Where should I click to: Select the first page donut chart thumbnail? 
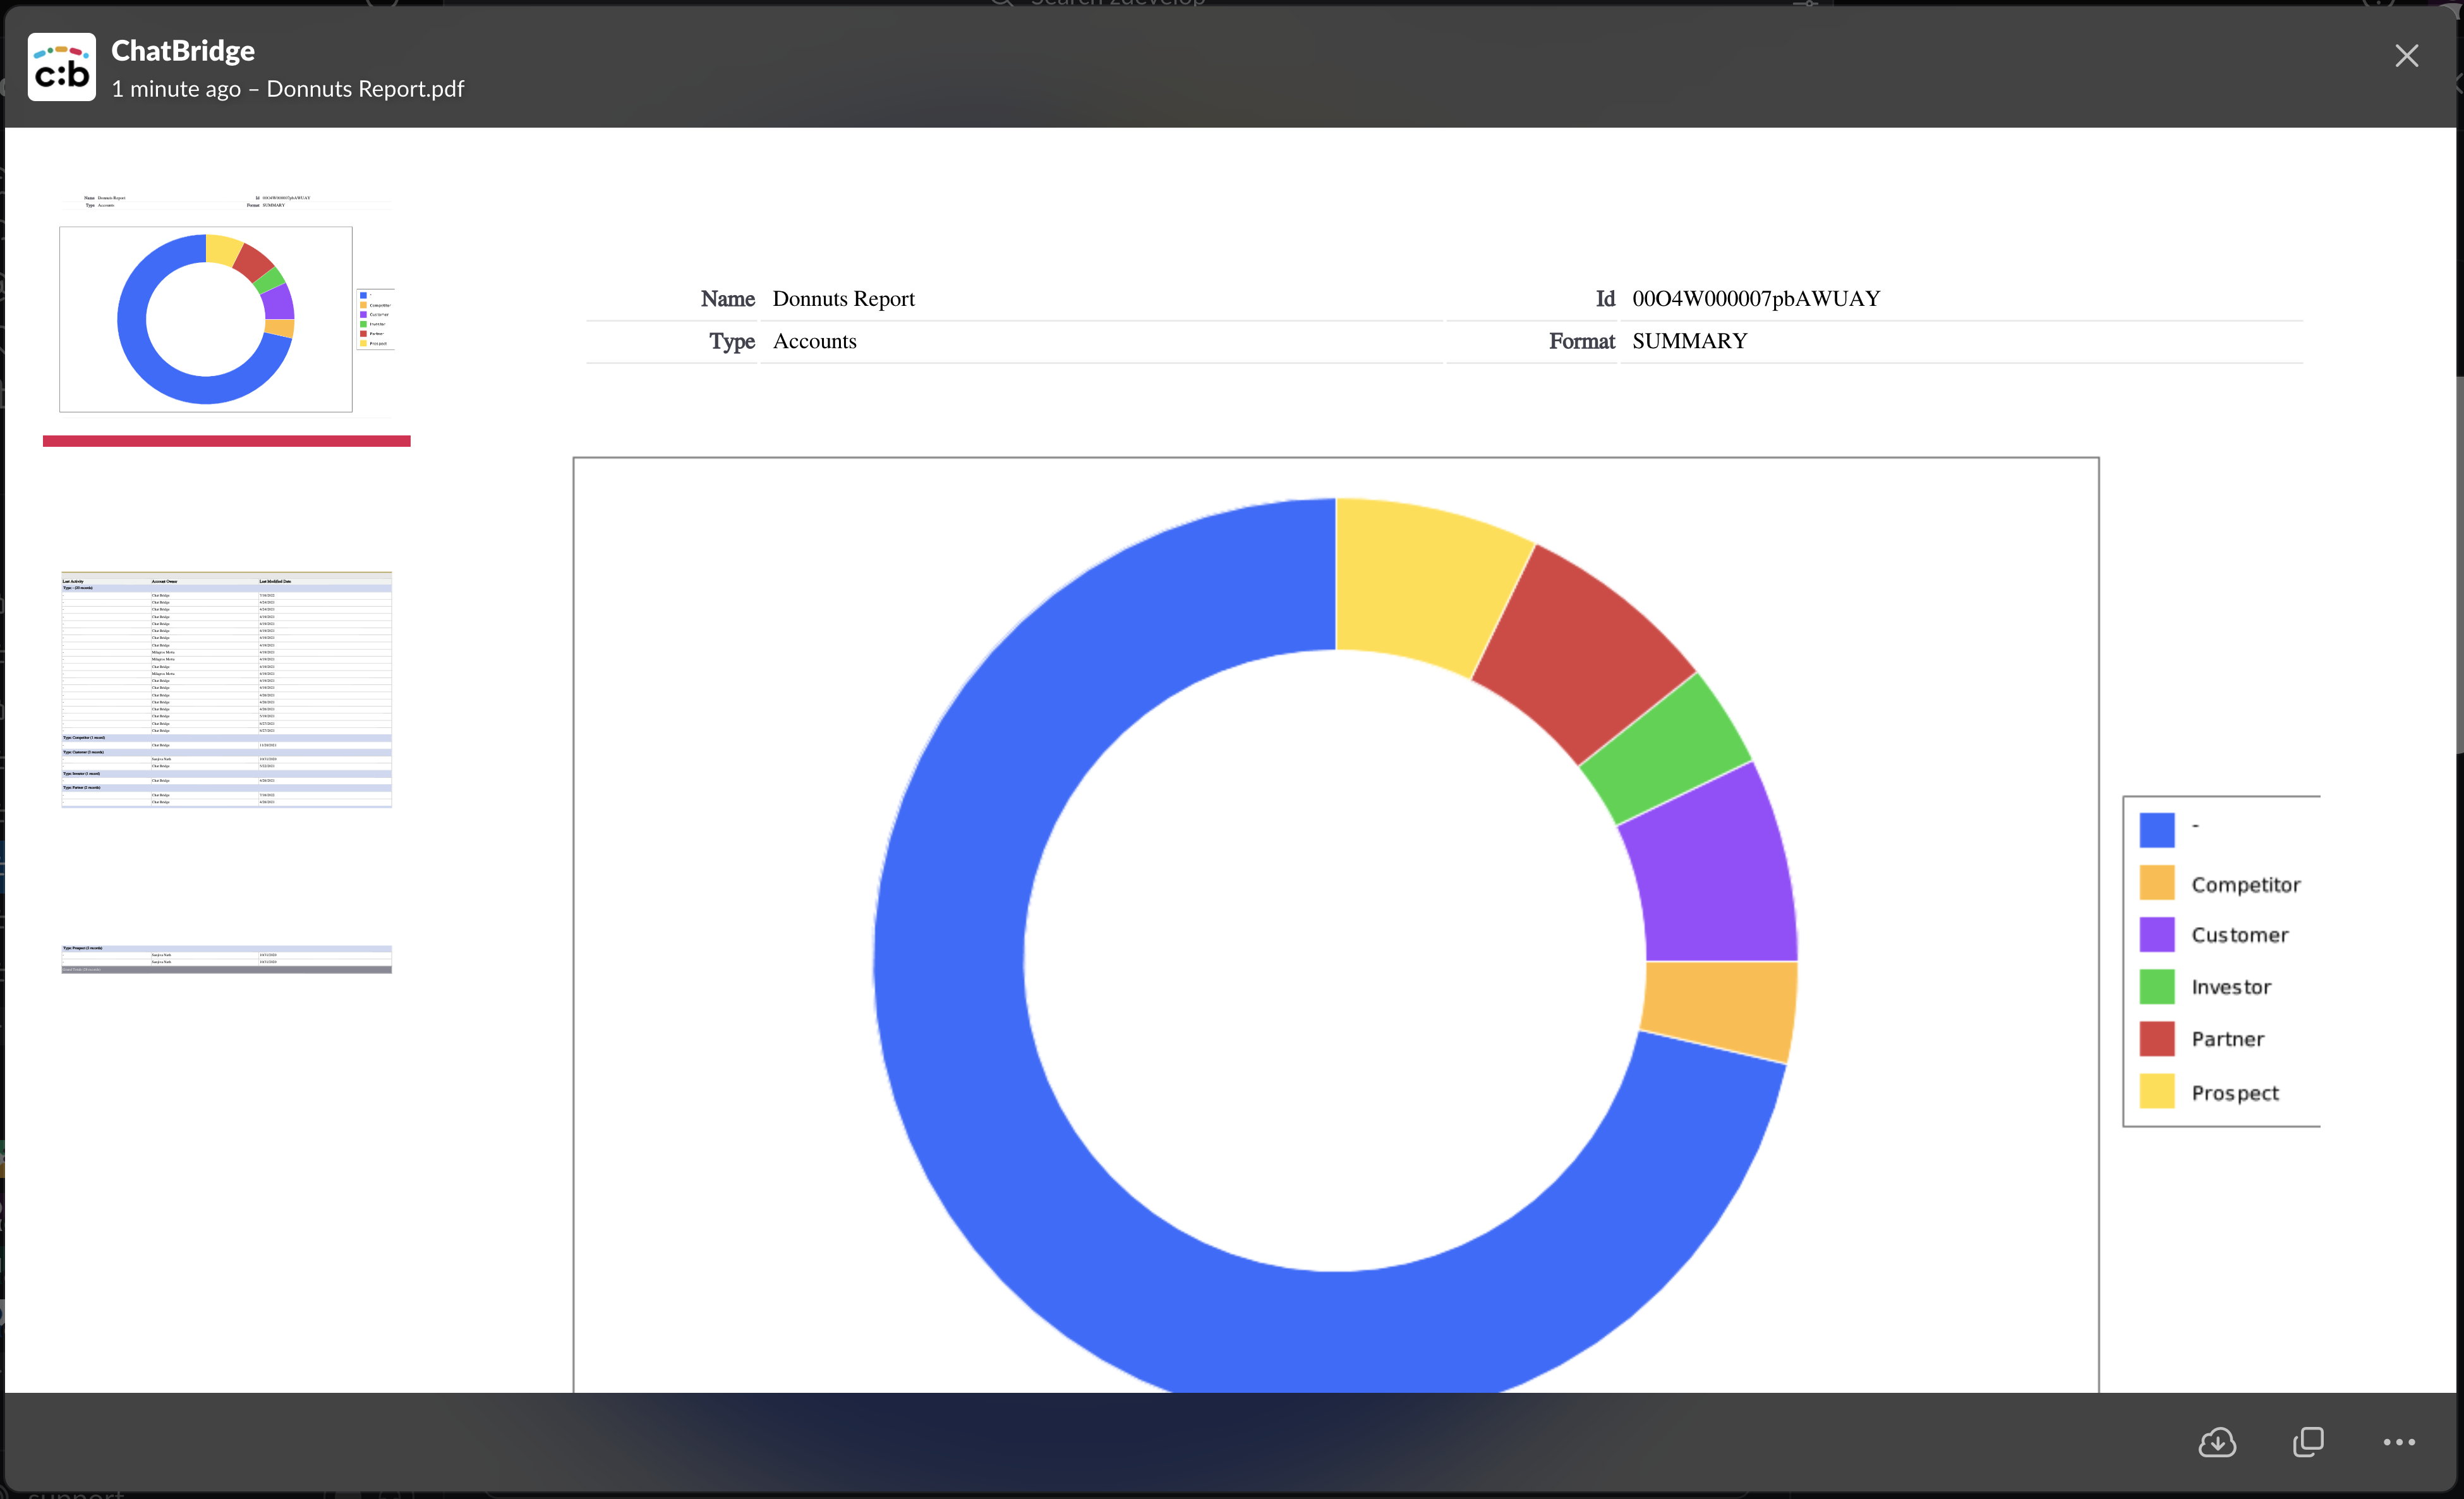click(206, 319)
